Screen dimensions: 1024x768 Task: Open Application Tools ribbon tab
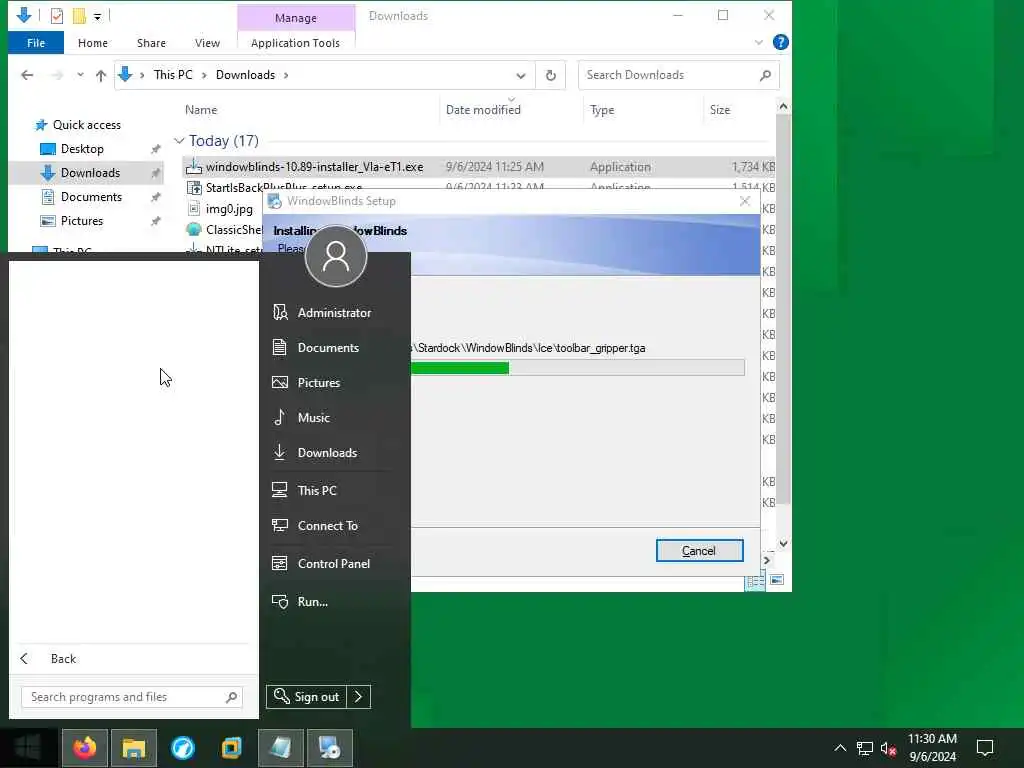pos(295,43)
